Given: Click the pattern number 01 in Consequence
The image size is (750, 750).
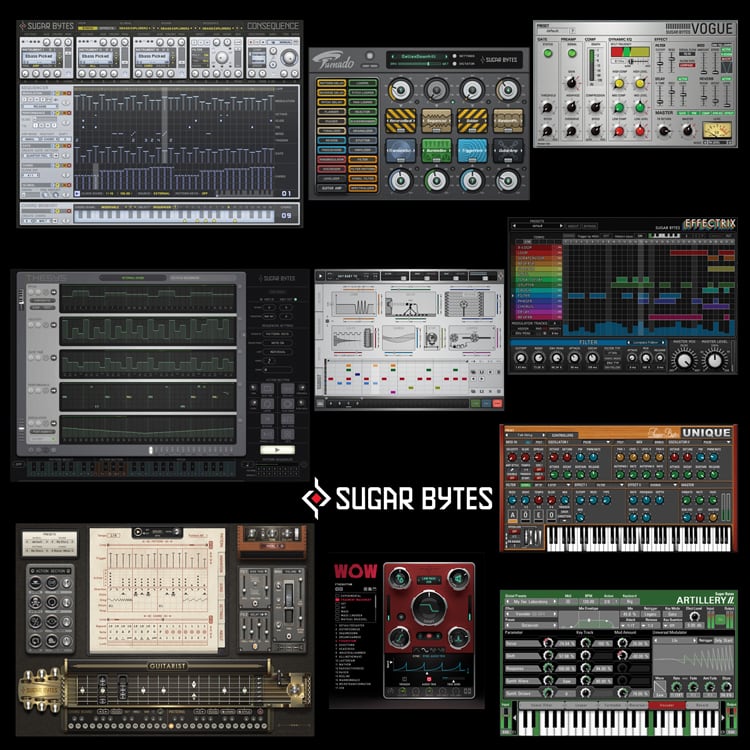Looking at the screenshot, I should point(286,193).
